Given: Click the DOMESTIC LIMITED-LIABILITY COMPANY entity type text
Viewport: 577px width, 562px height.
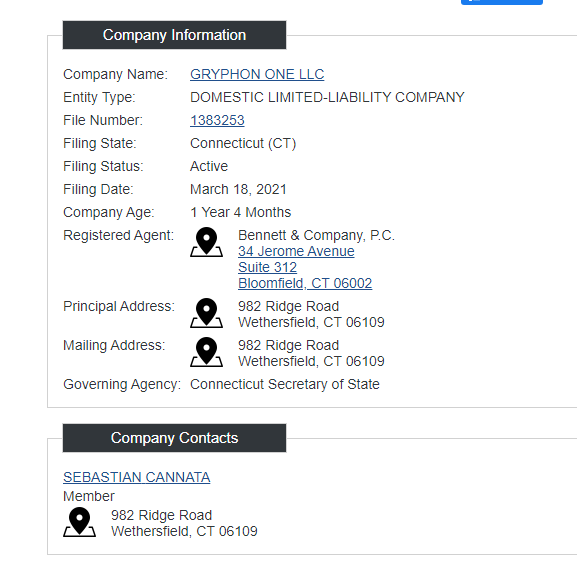Looking at the screenshot, I should coord(327,97).
